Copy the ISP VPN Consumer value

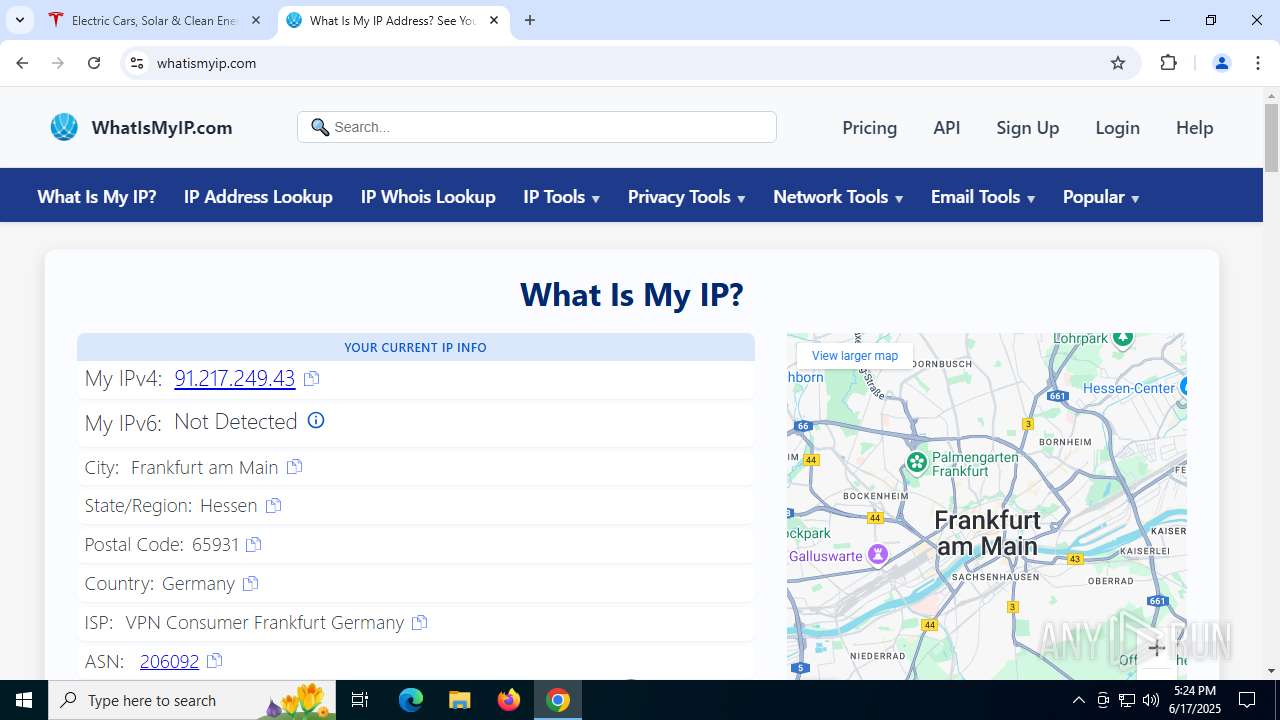coord(419,622)
